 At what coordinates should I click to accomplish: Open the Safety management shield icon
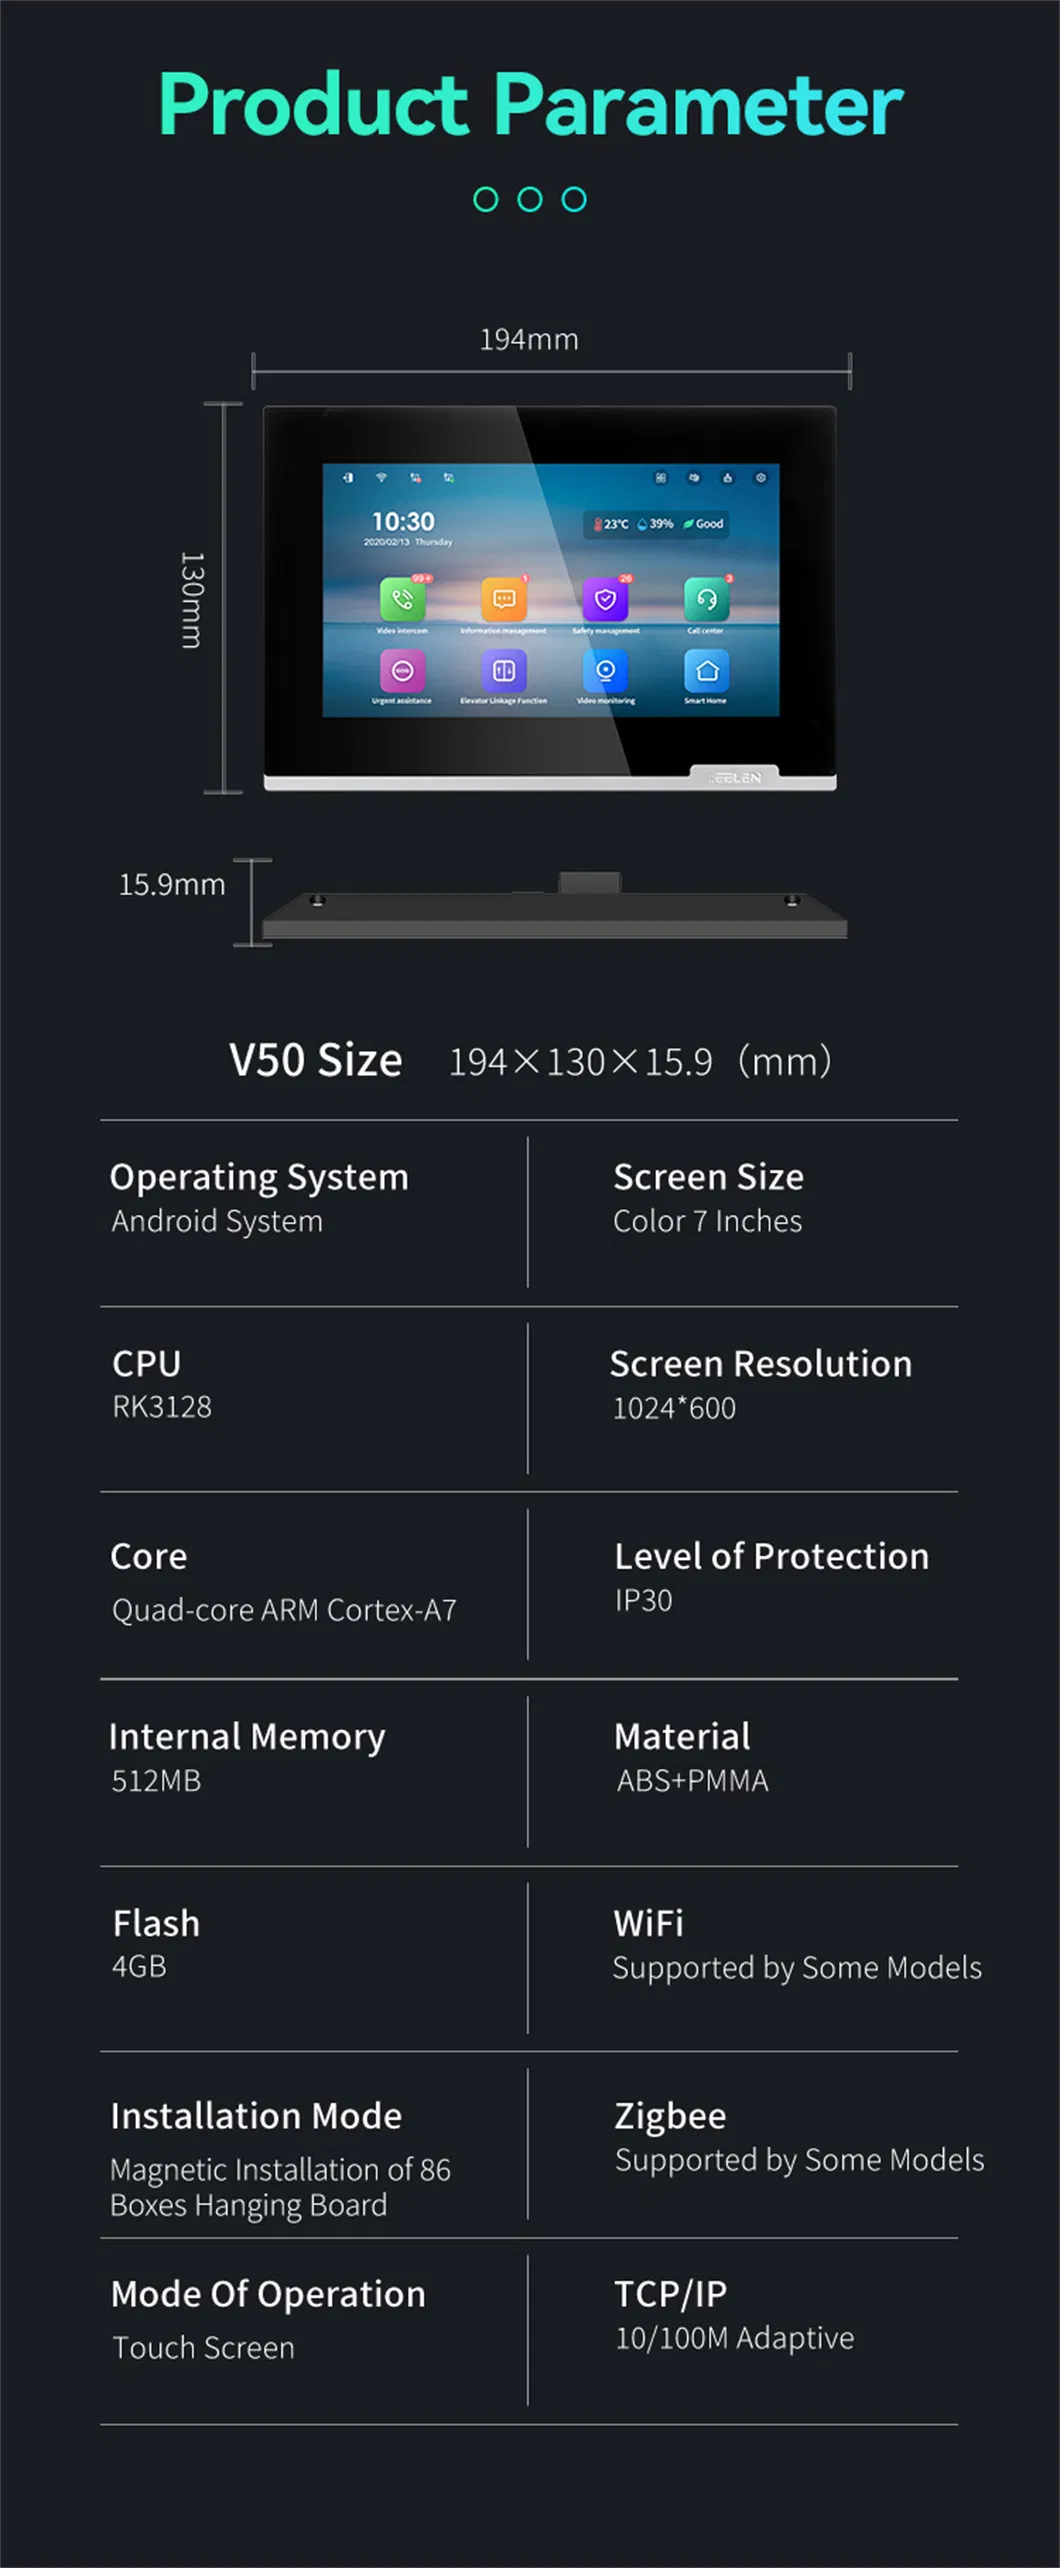point(605,599)
